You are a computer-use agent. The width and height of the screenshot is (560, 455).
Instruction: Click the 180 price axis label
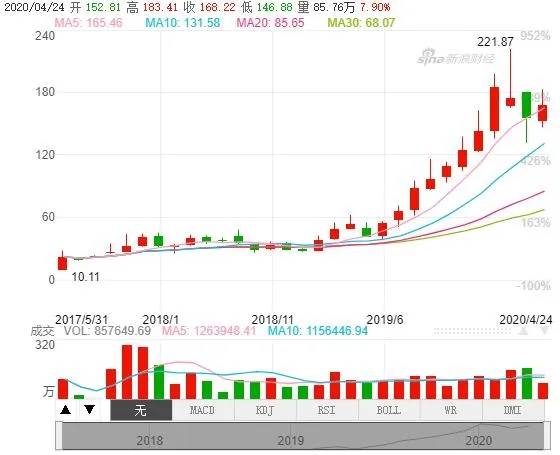tap(45, 92)
